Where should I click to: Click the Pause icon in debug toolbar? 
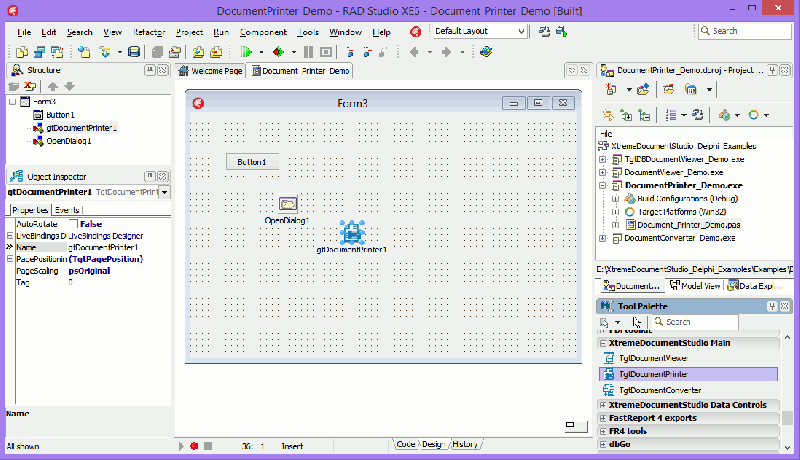(x=309, y=52)
